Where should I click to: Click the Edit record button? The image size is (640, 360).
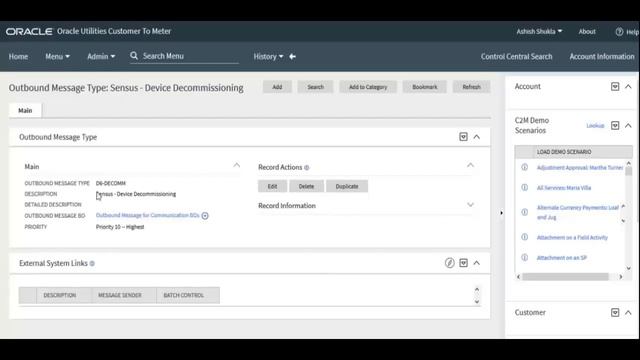[272, 186]
